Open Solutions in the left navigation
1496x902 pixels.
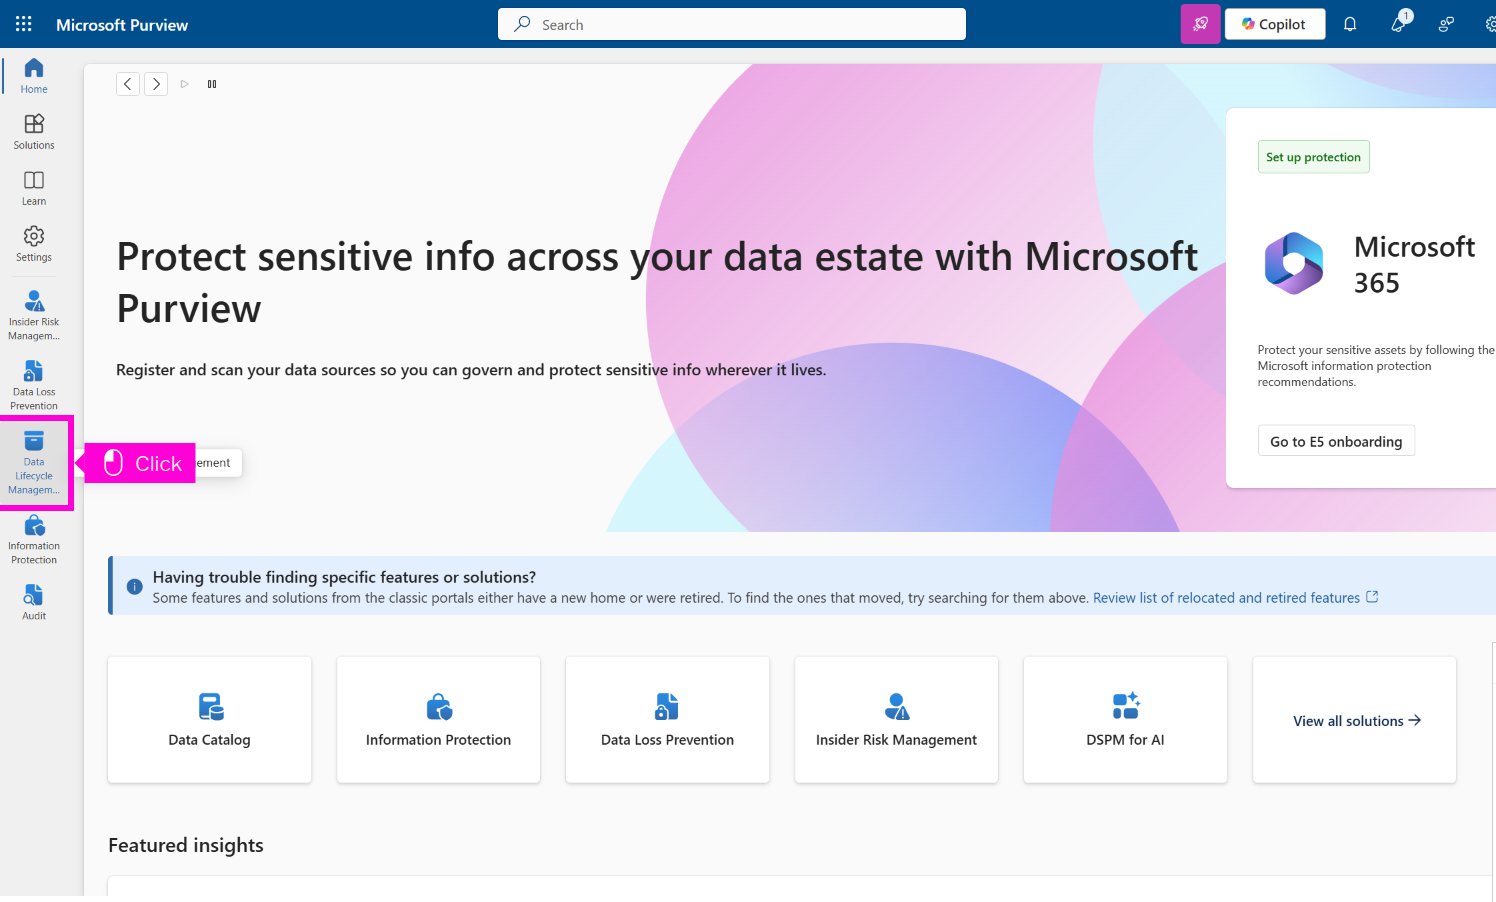[x=34, y=132]
